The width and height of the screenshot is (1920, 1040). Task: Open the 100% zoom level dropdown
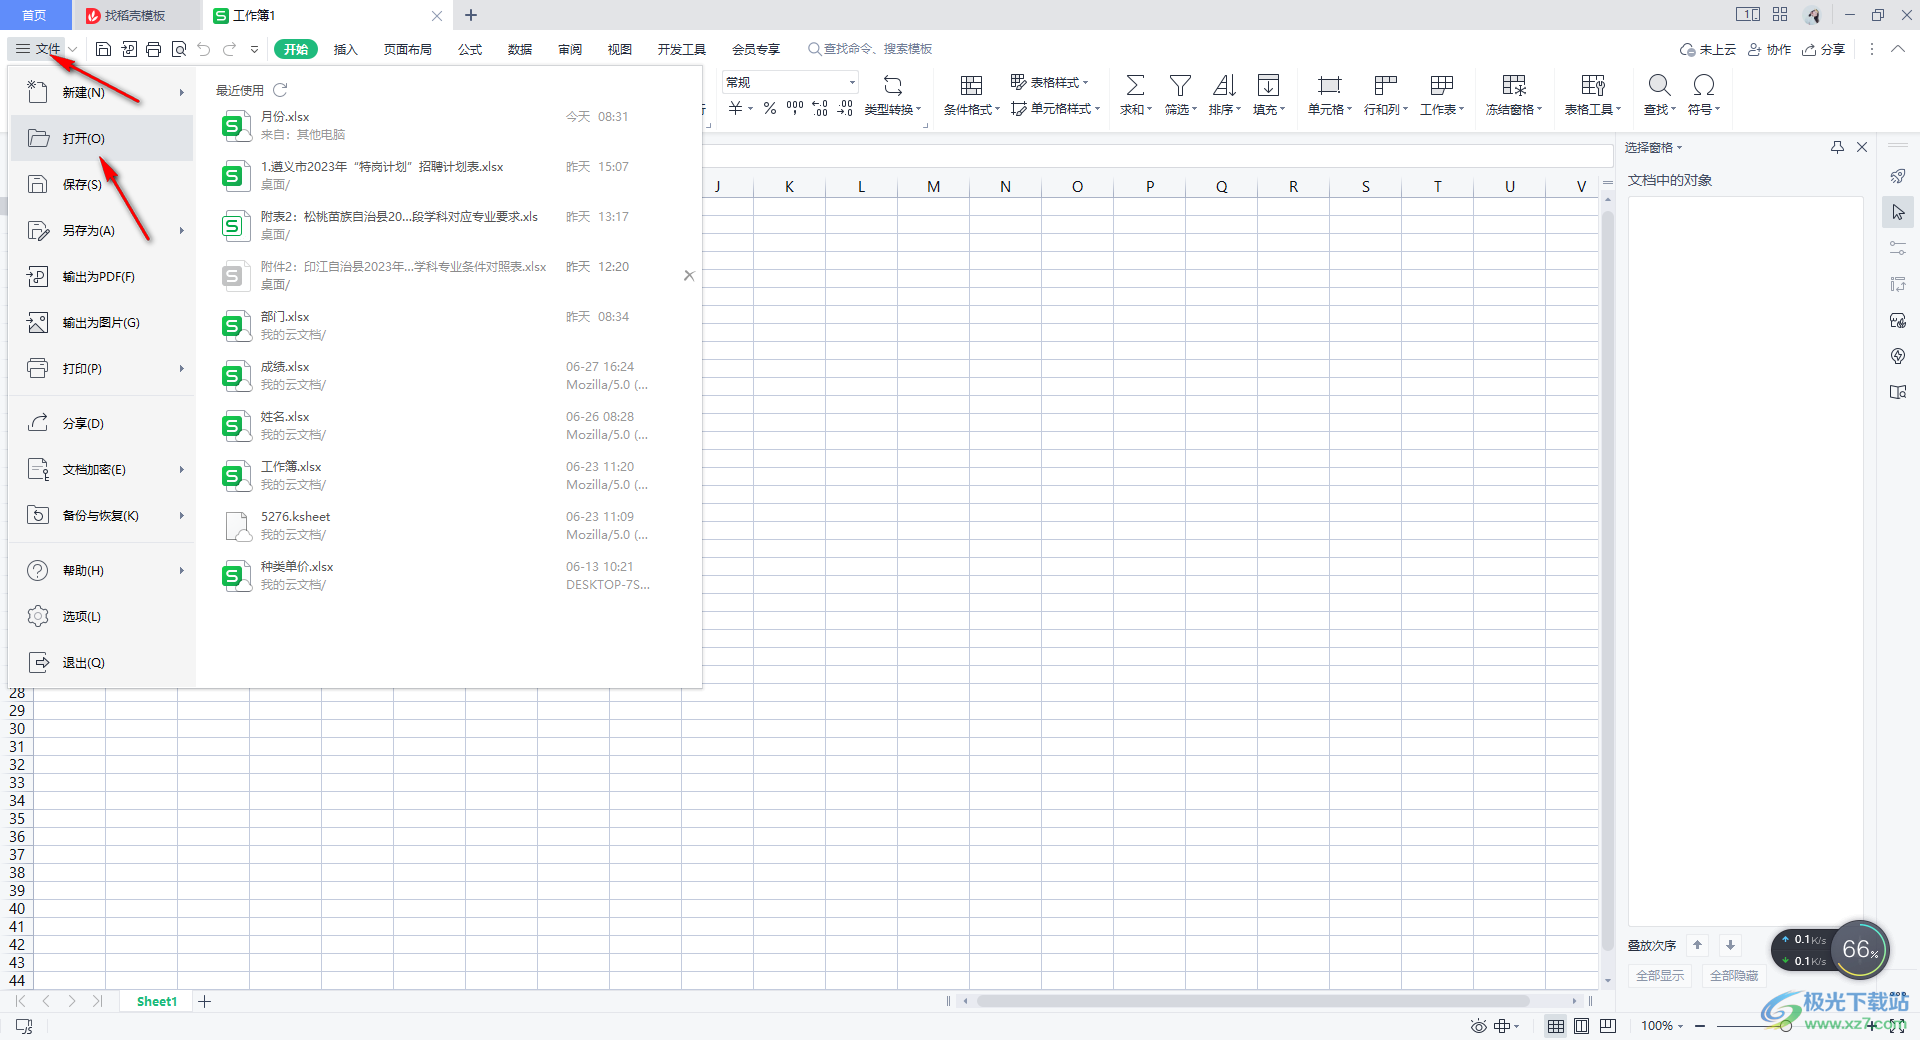point(1662,1026)
